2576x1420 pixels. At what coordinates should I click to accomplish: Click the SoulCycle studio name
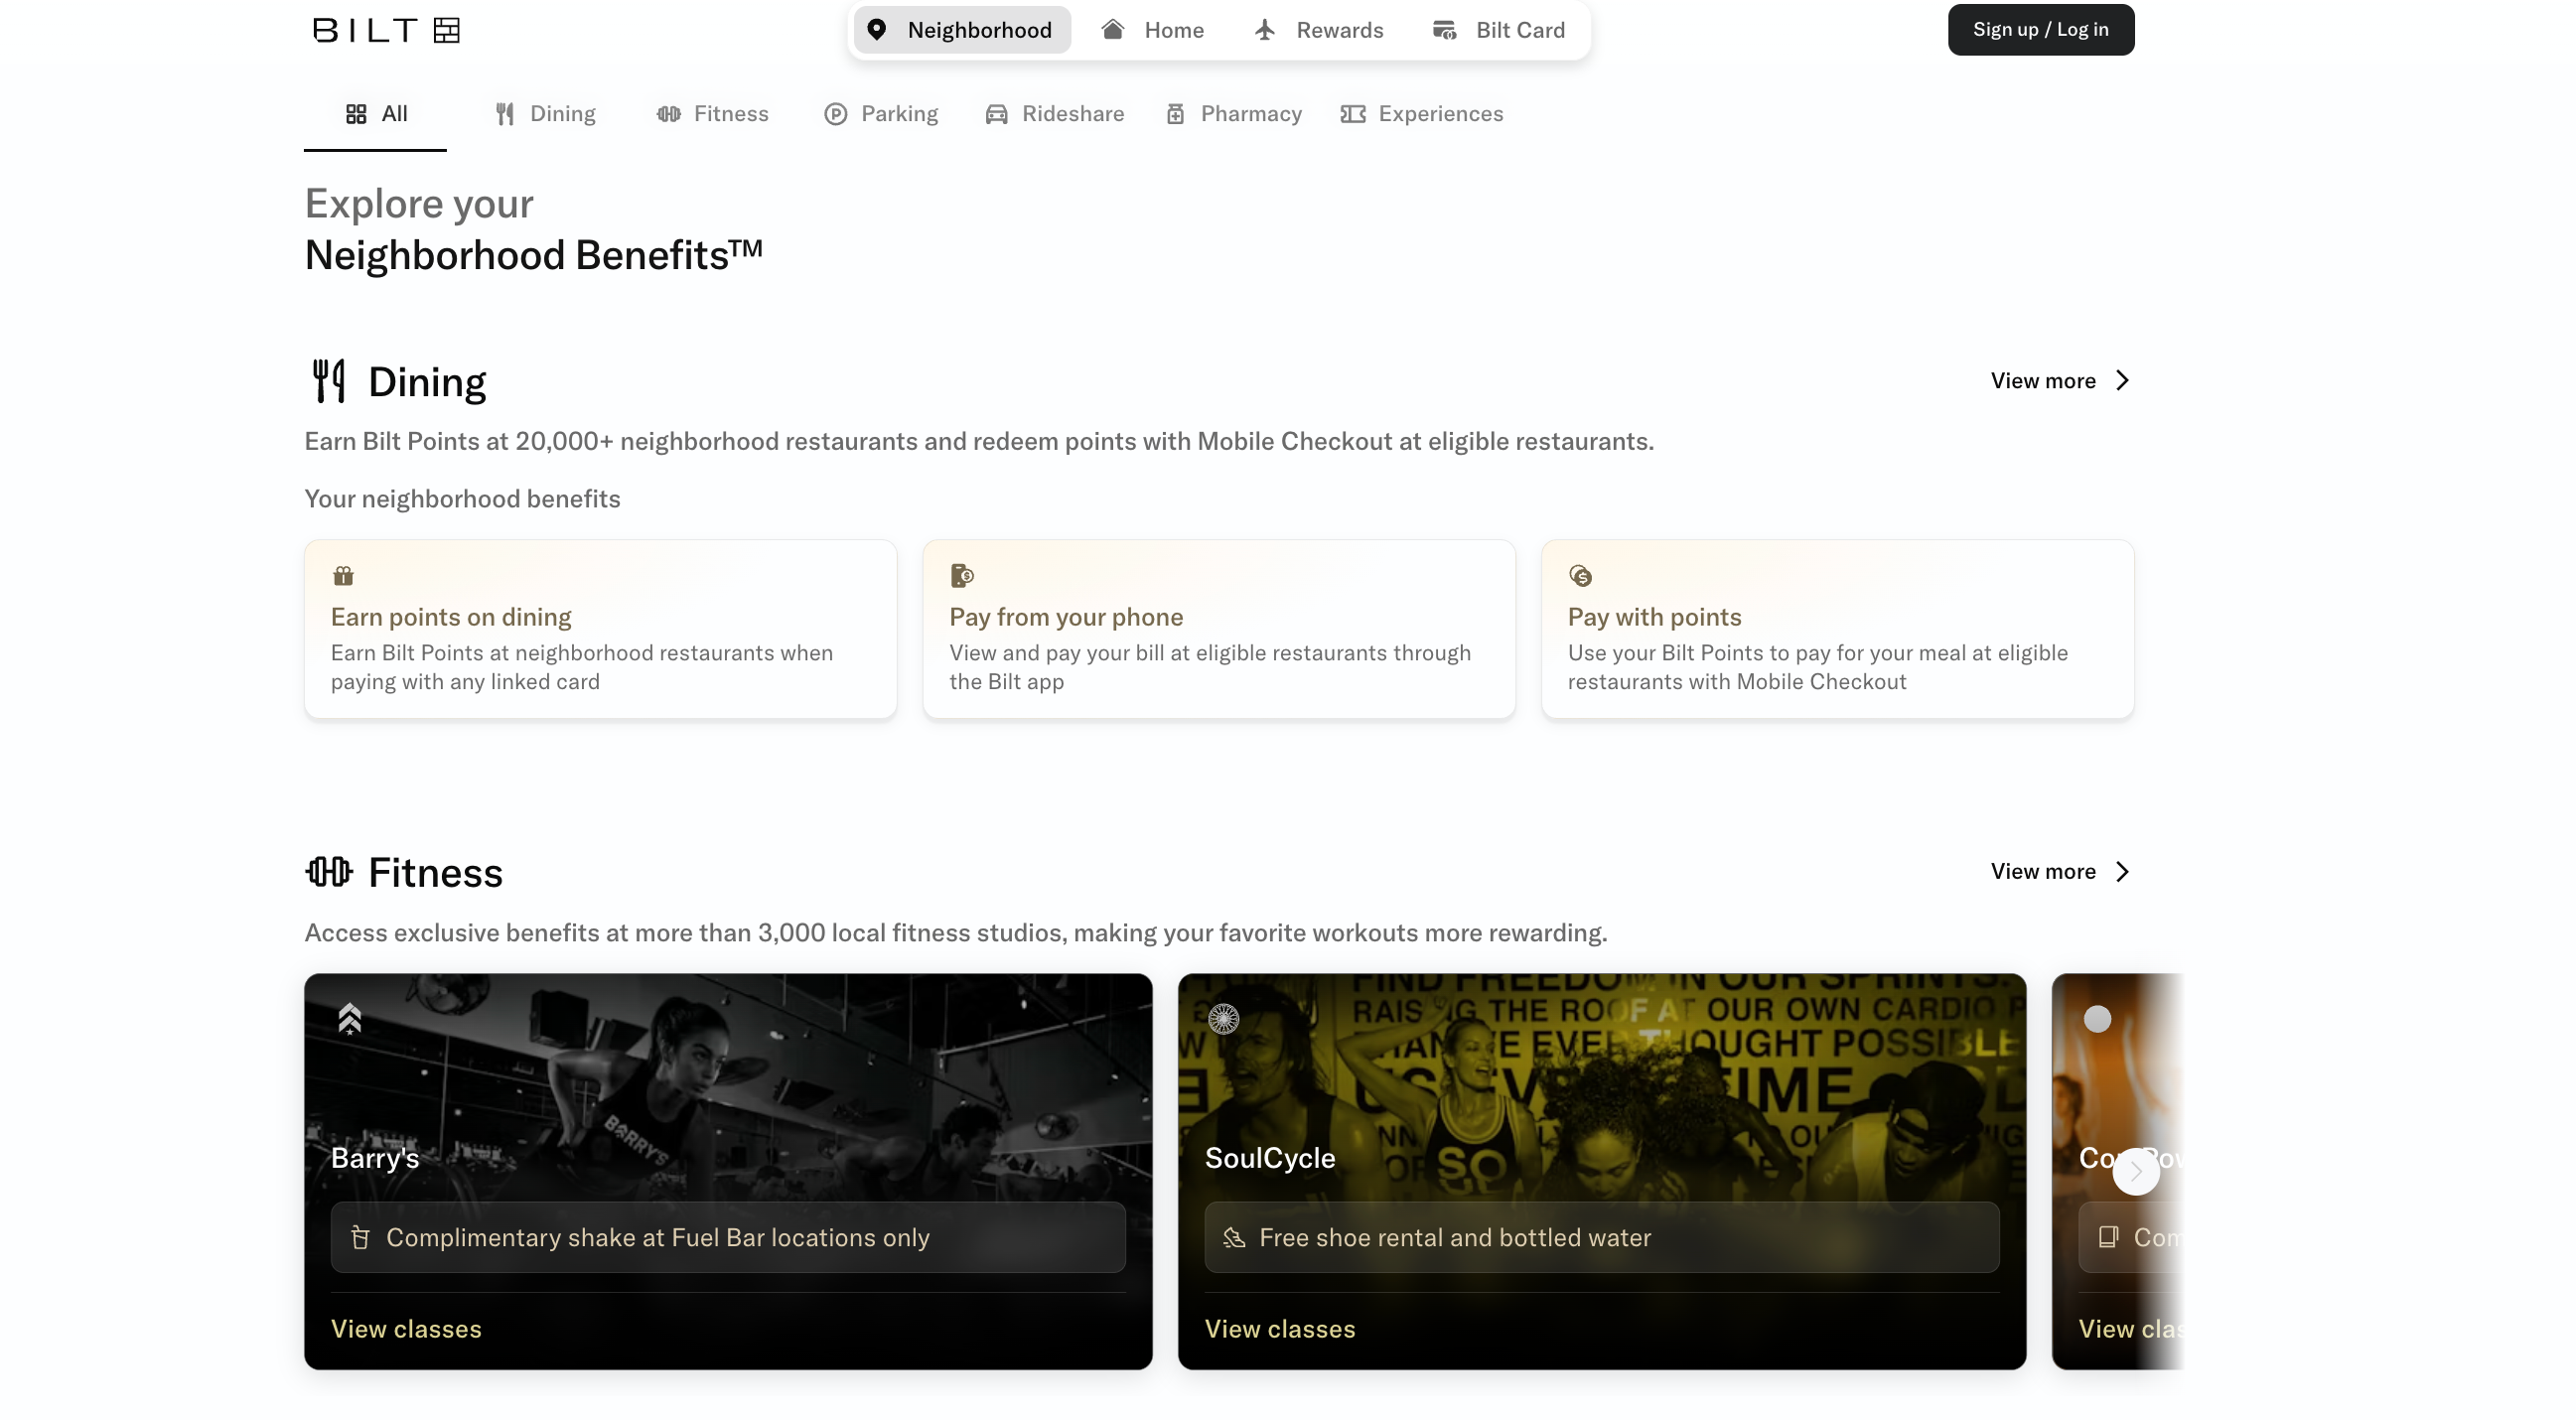click(1270, 1158)
